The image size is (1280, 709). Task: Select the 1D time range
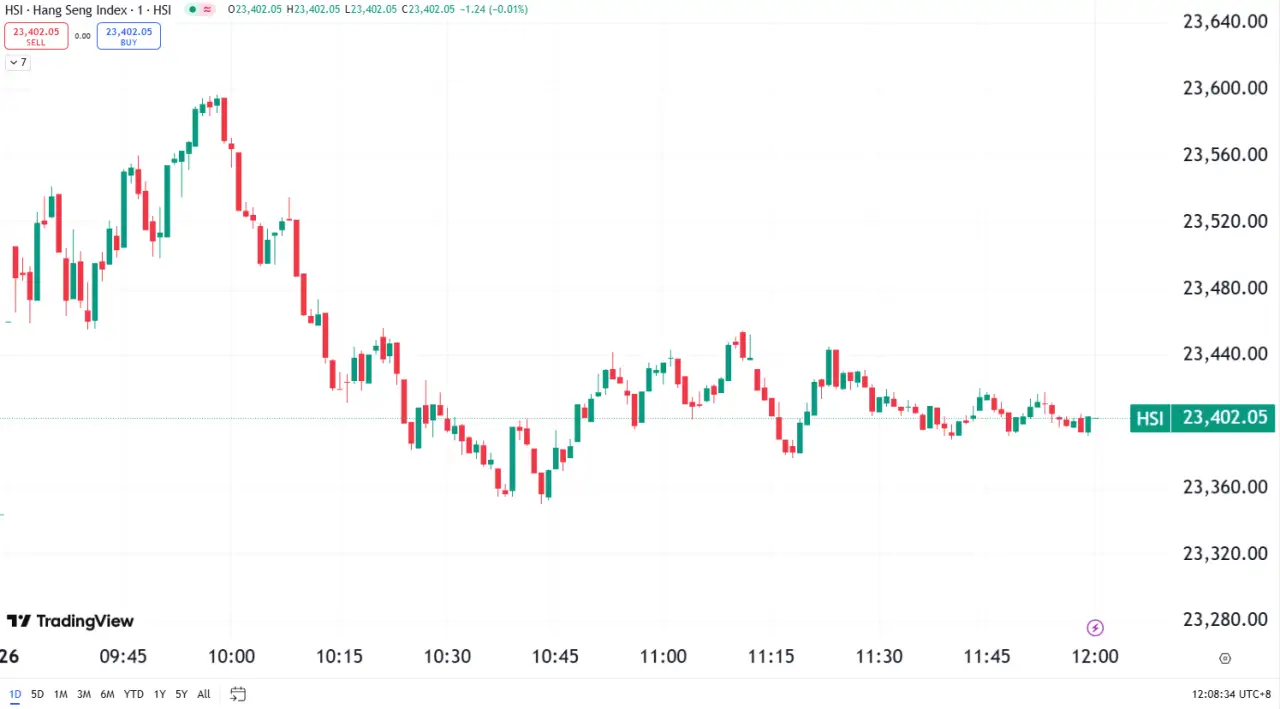[x=15, y=693]
